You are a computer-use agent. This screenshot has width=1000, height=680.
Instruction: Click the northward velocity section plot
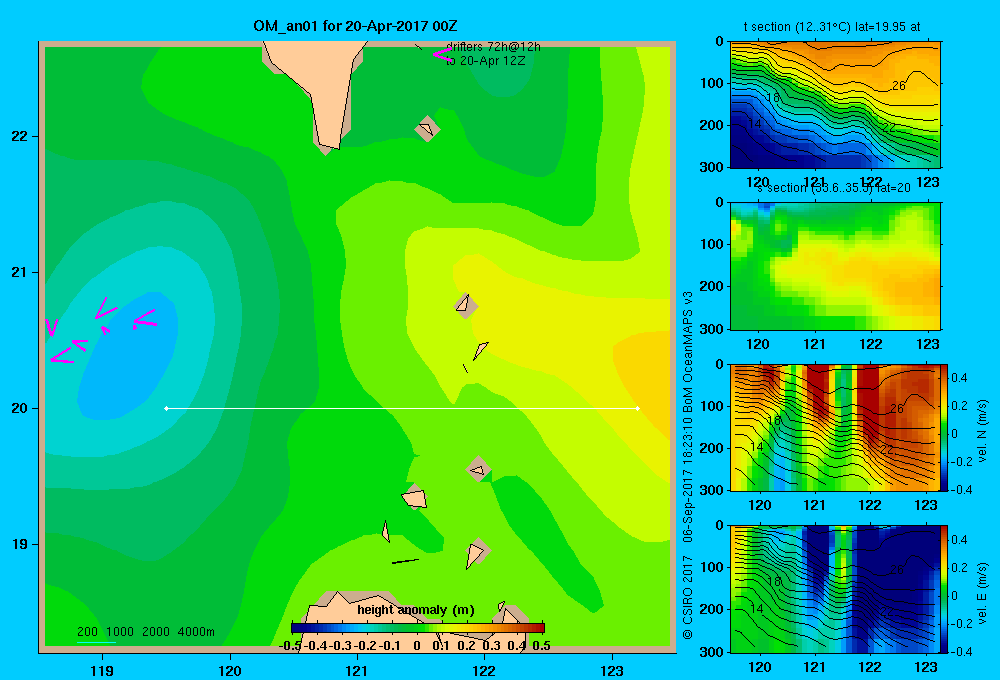[835, 427]
